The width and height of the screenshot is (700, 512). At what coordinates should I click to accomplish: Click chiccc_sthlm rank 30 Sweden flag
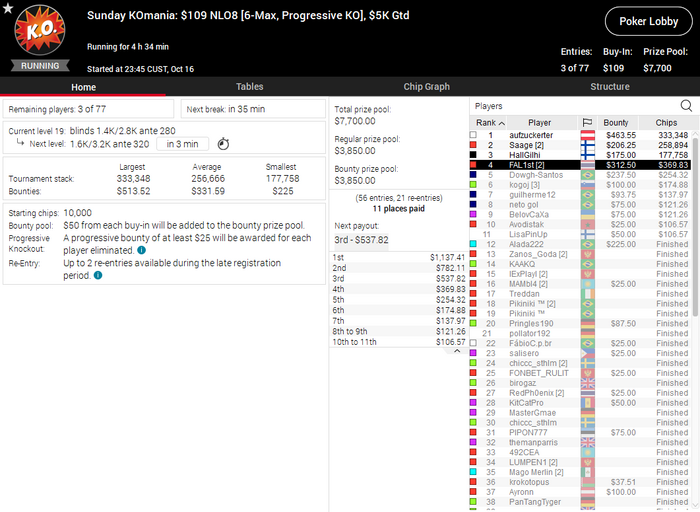588,423
